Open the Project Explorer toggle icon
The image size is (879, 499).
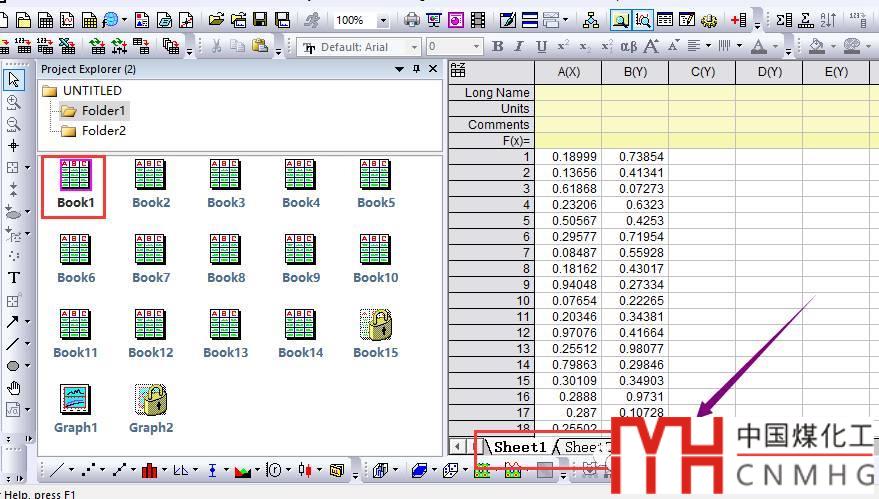[621, 21]
